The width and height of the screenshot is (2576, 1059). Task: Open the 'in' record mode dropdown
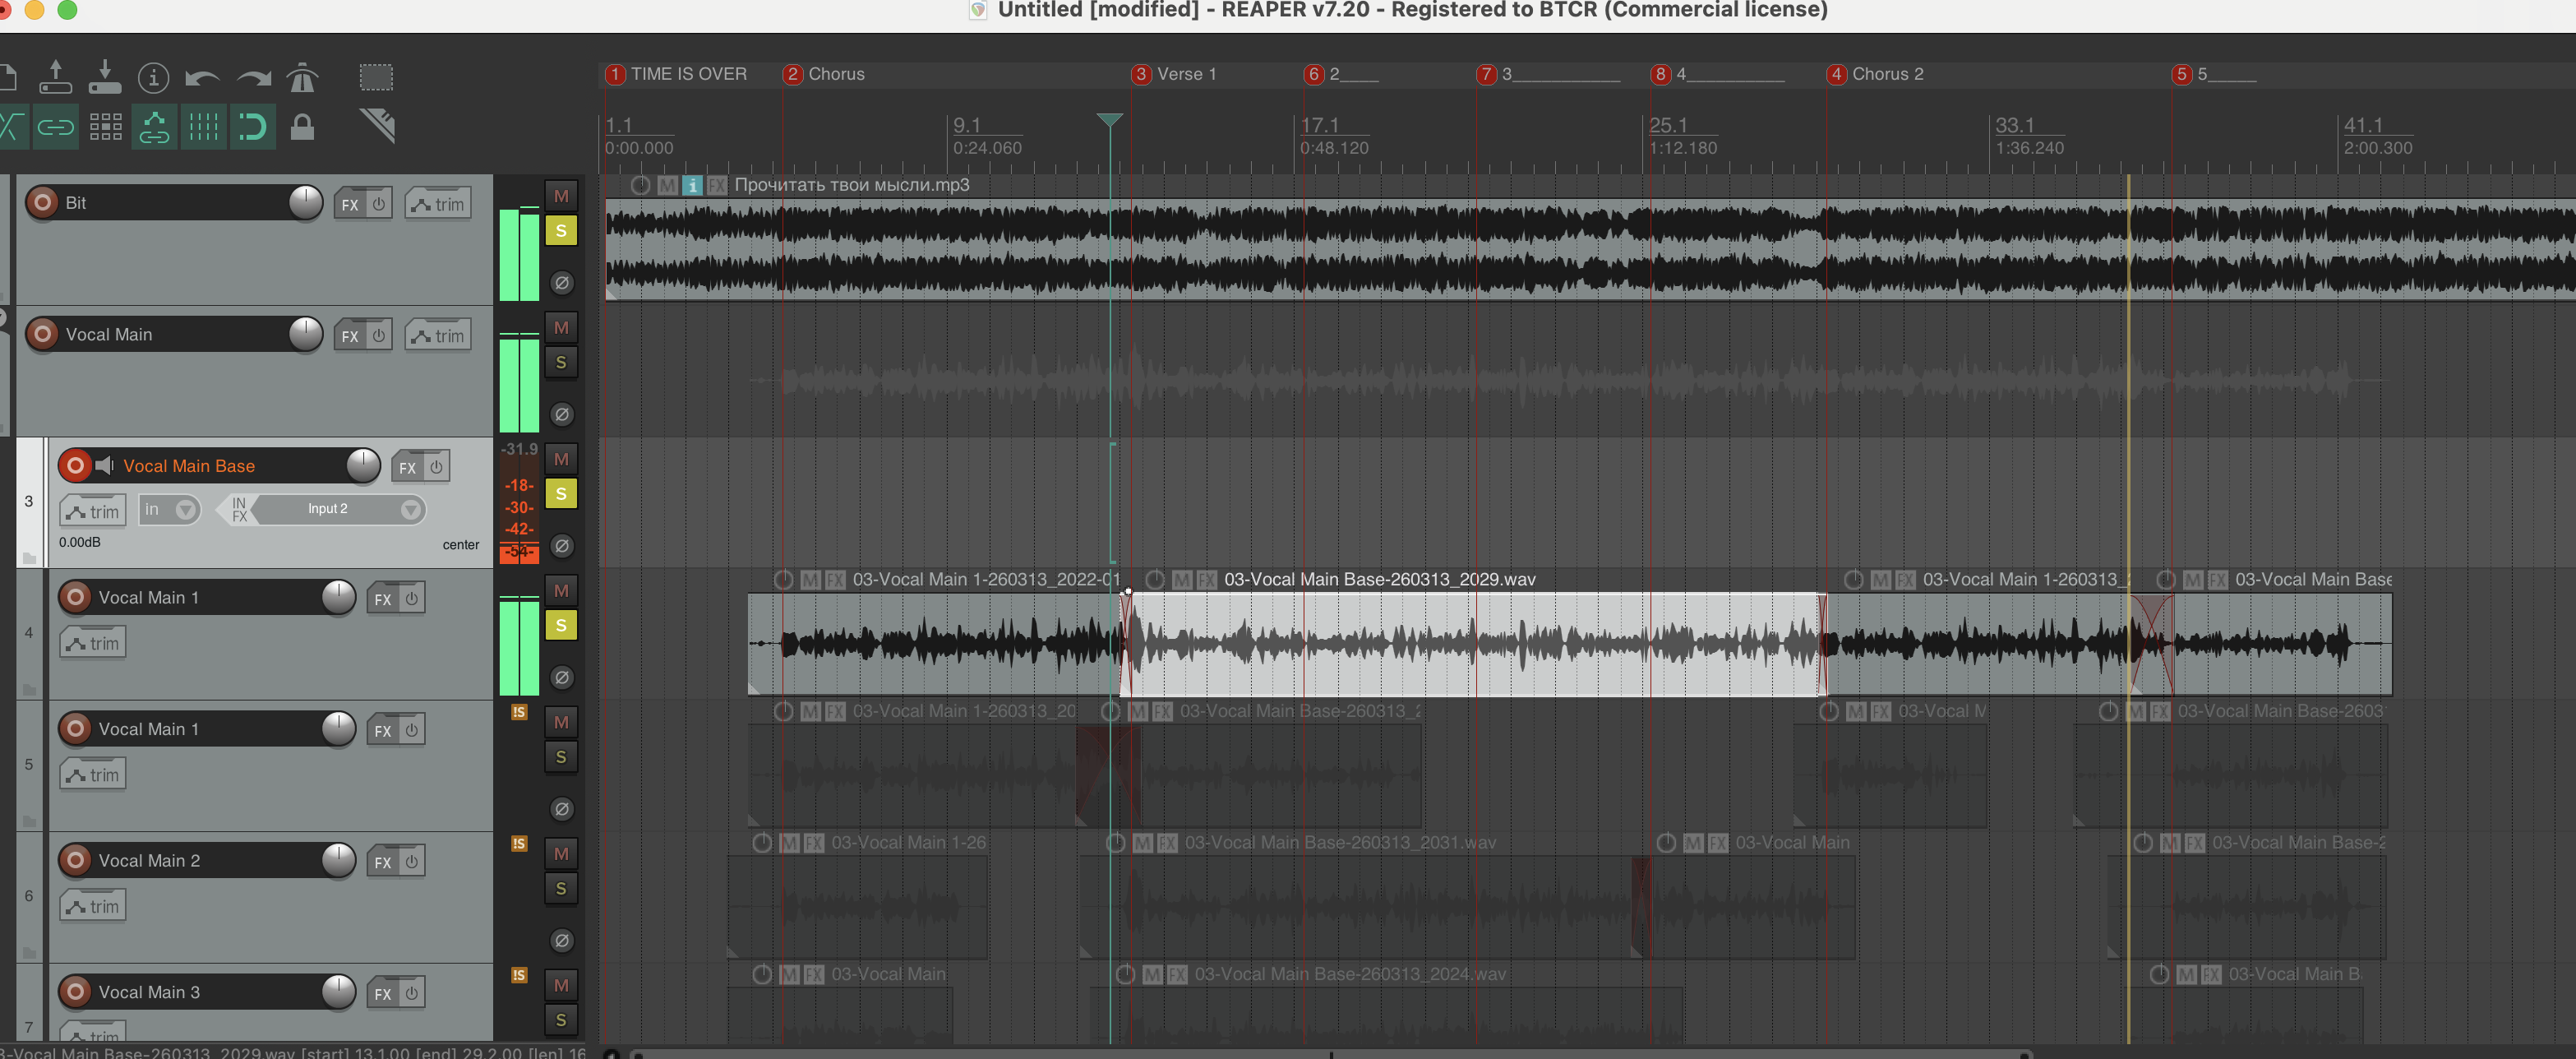(x=185, y=510)
